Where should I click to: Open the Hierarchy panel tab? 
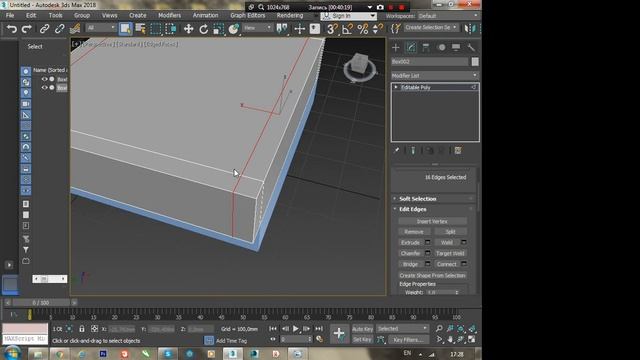426,47
